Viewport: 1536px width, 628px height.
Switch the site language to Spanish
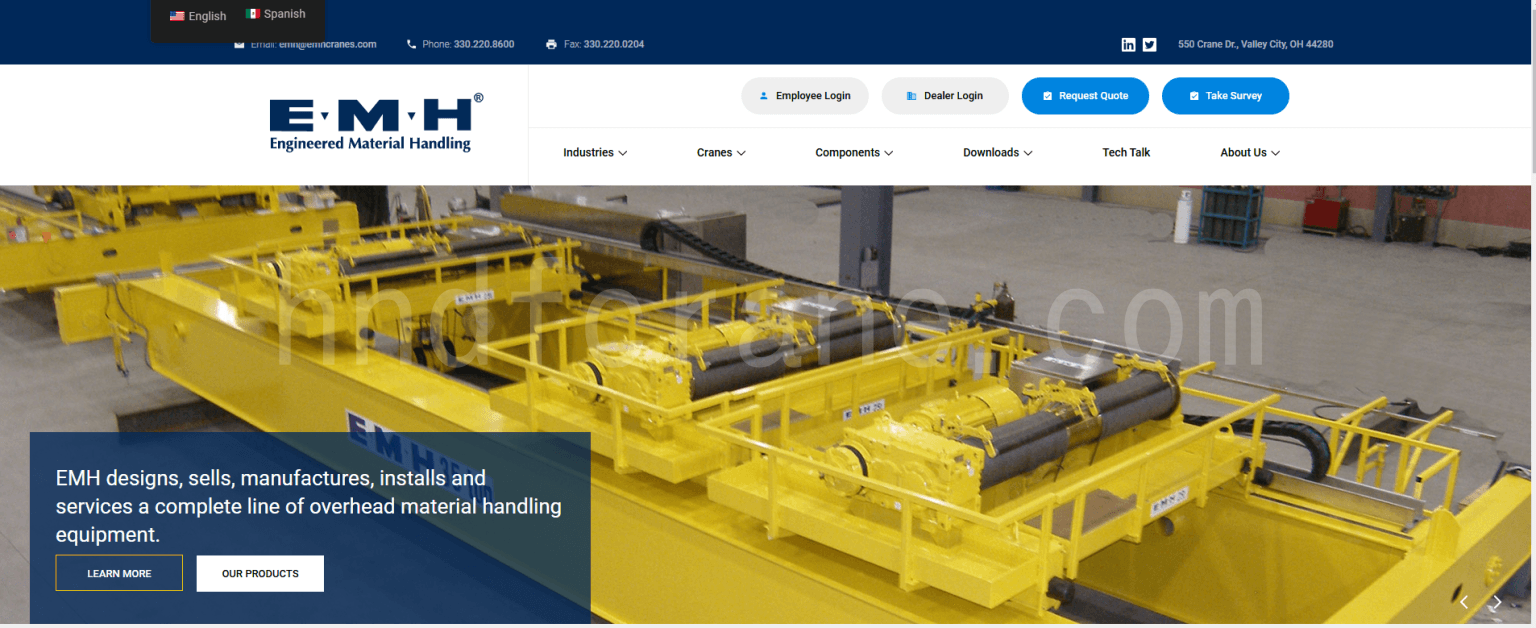pos(277,13)
